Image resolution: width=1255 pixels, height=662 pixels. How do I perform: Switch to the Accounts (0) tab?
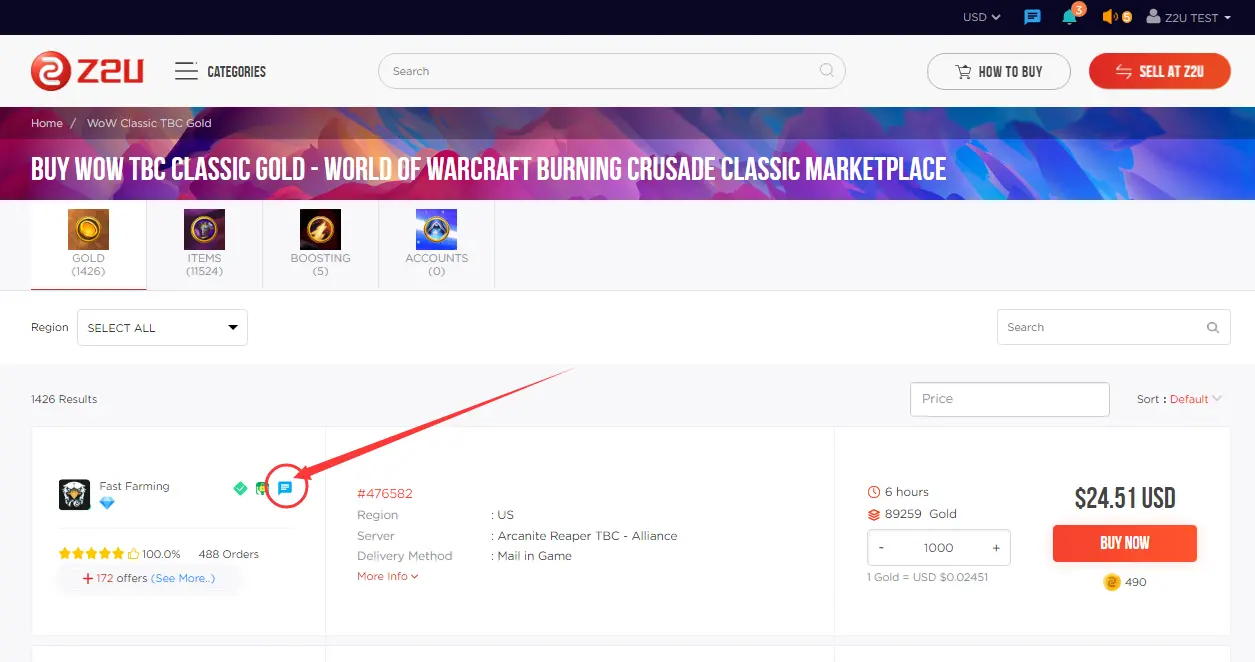(x=436, y=244)
